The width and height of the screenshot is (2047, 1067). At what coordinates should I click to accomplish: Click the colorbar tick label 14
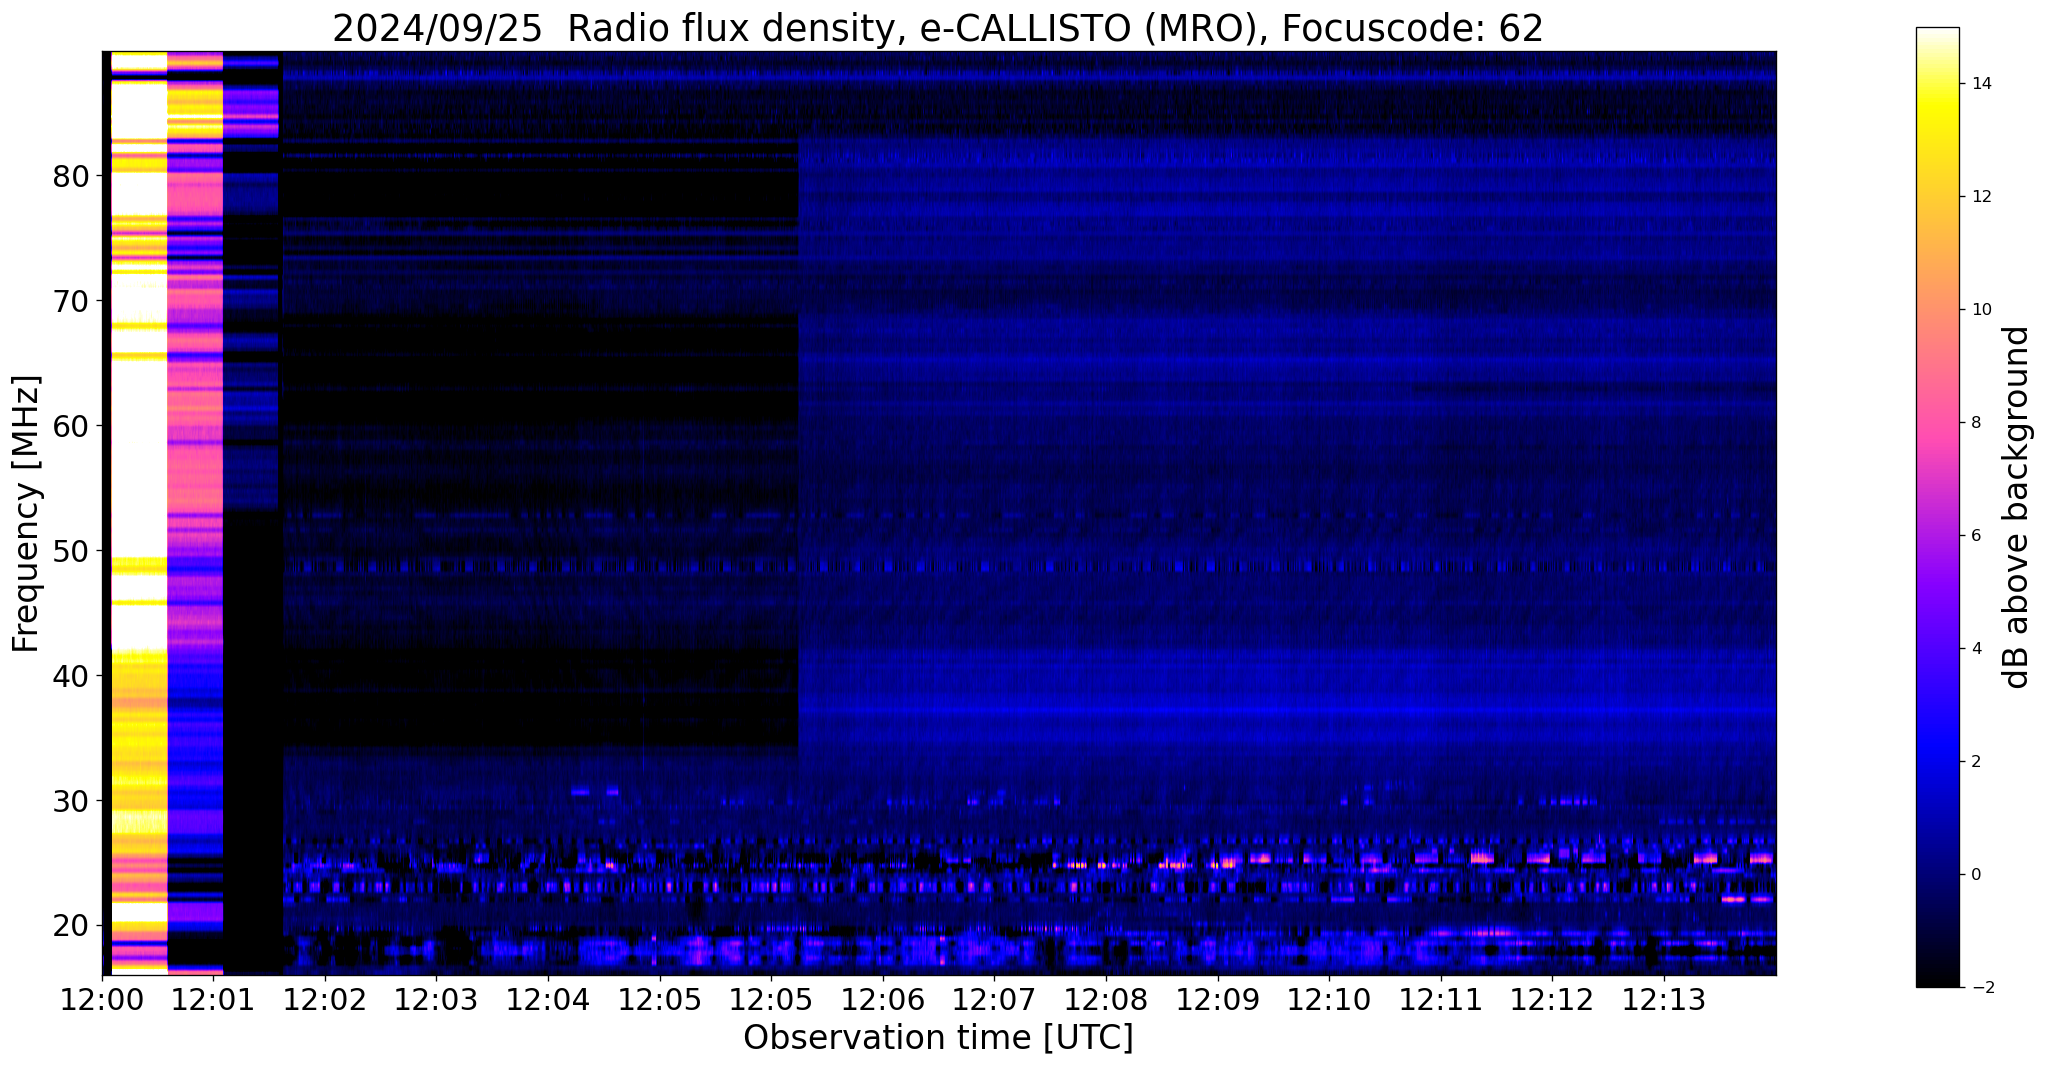1980,84
